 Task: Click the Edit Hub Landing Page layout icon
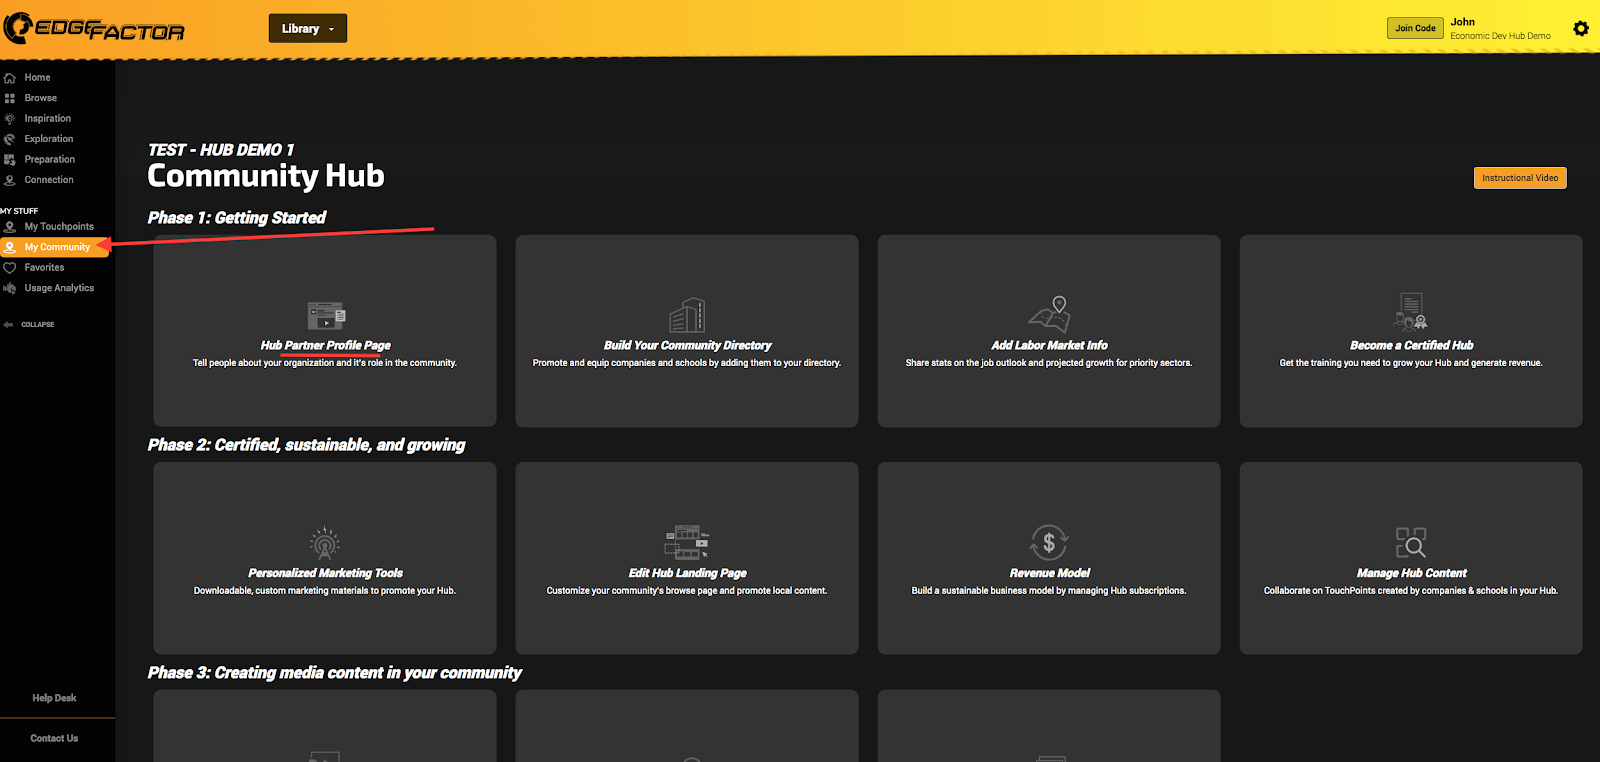pos(687,542)
